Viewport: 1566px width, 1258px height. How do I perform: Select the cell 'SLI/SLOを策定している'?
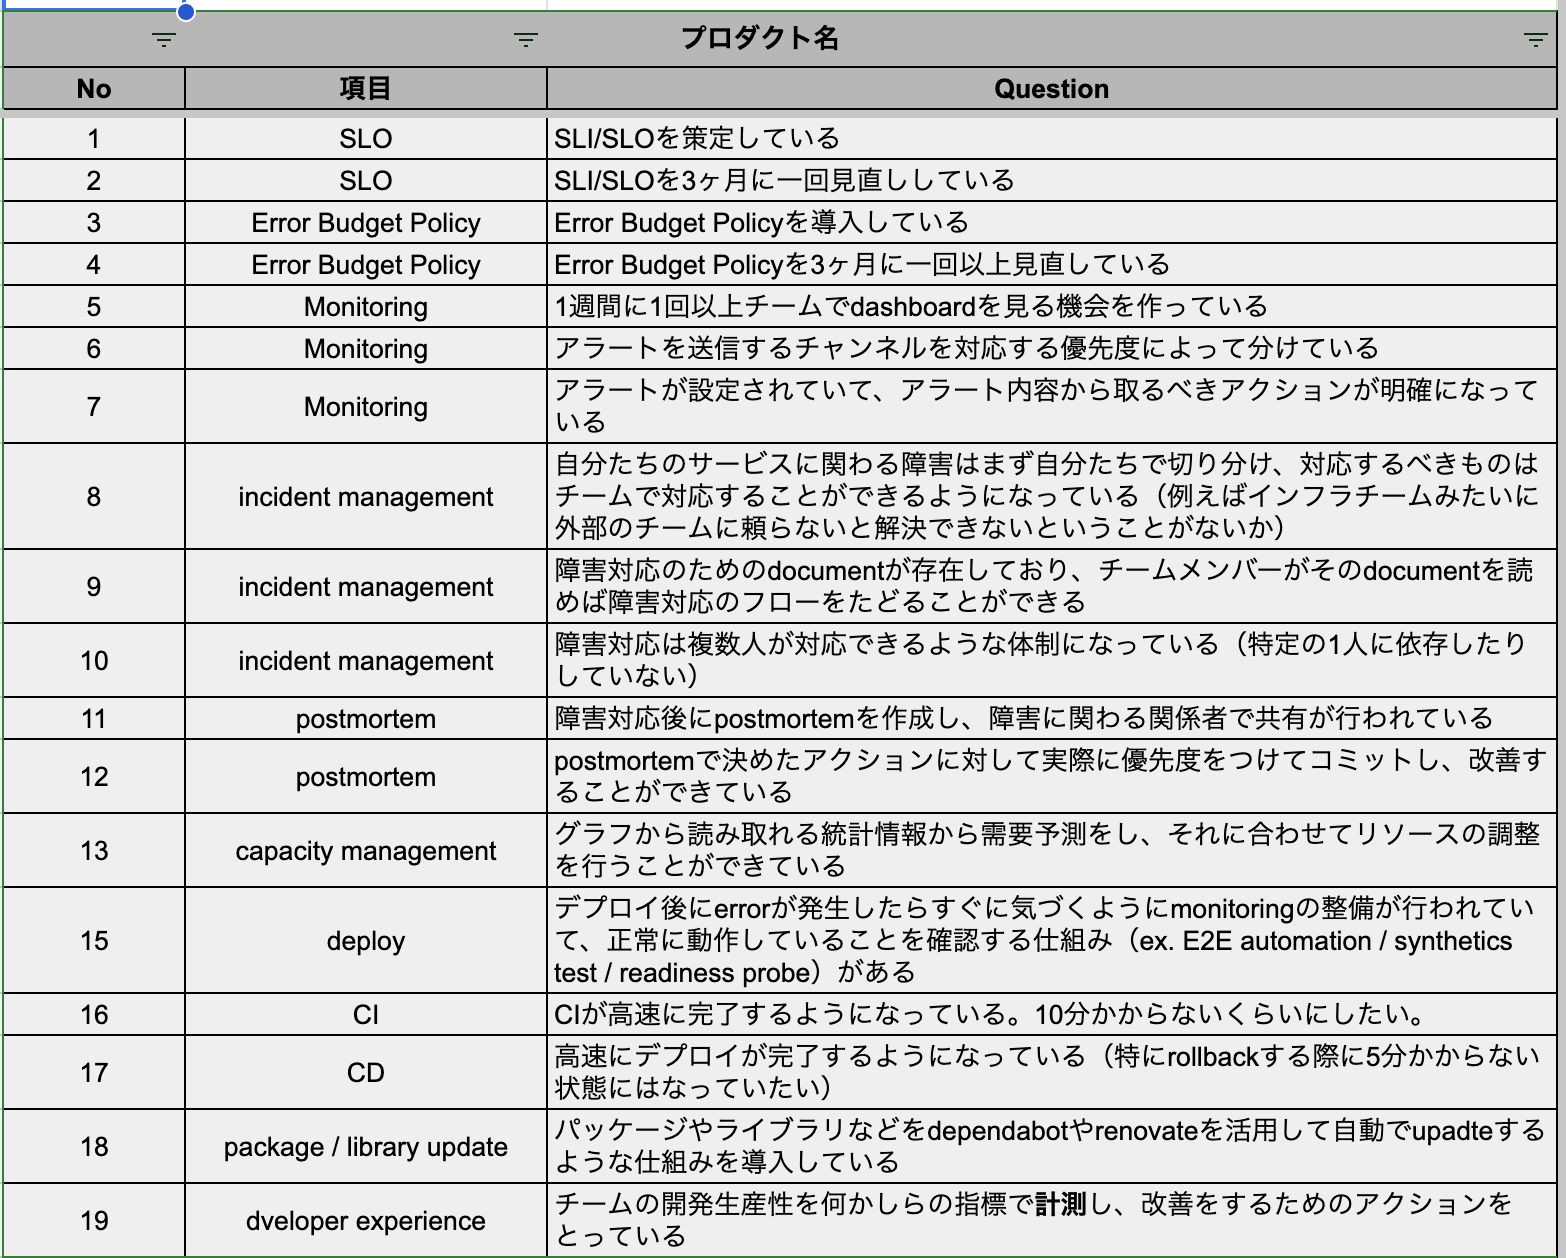1052,138
